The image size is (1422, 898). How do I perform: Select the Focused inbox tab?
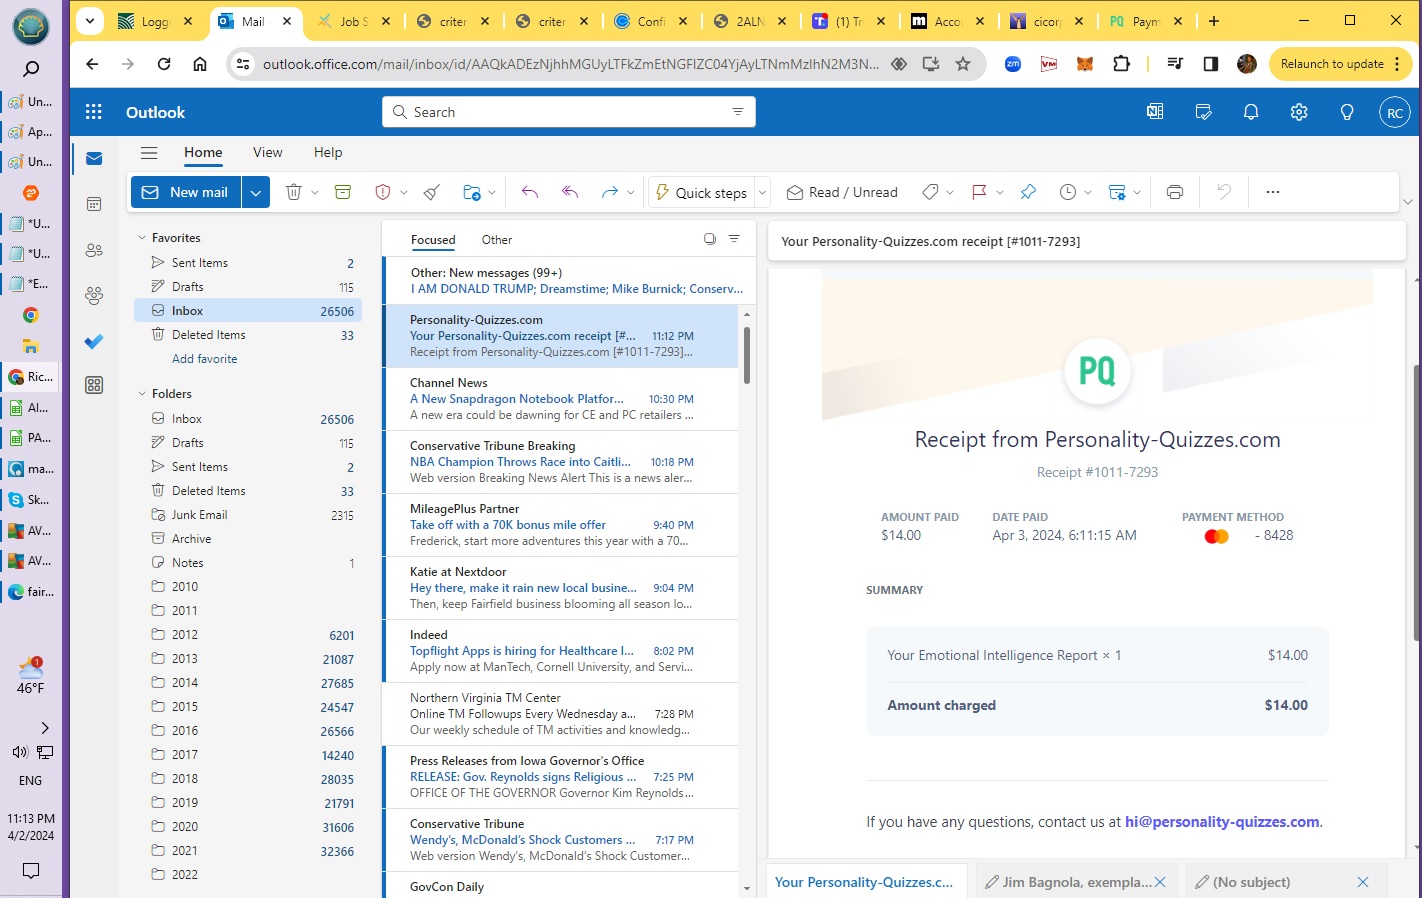click(x=433, y=240)
